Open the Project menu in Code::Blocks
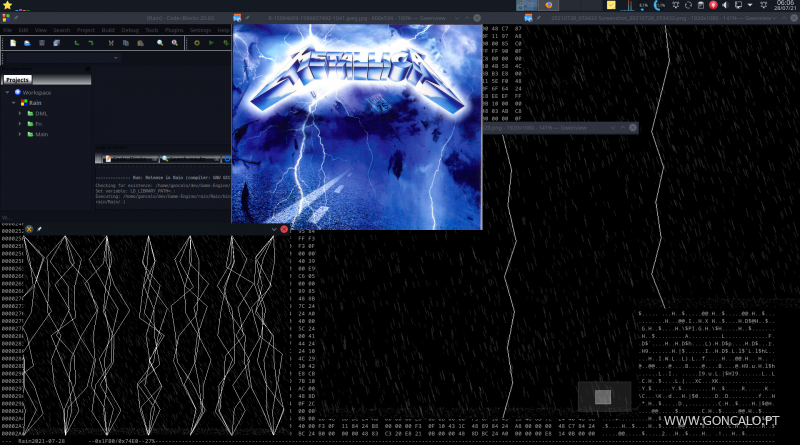800x445 pixels. pos(86,30)
